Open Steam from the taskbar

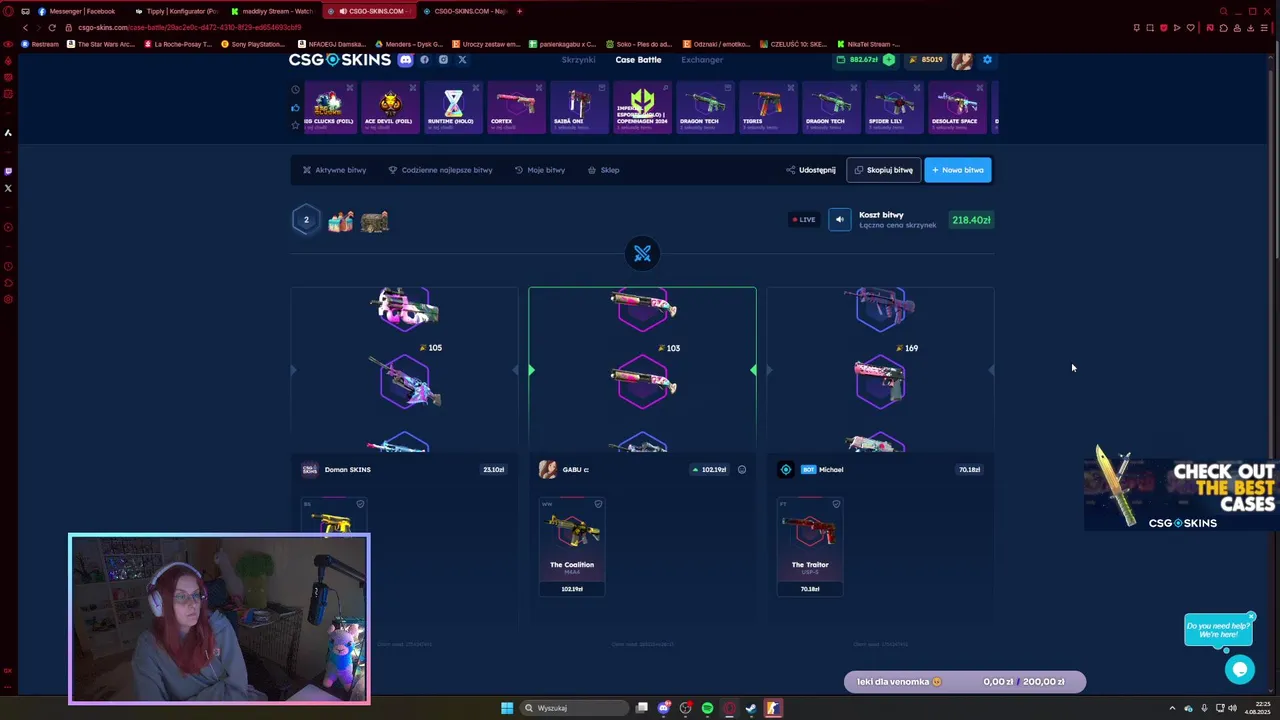[751, 708]
